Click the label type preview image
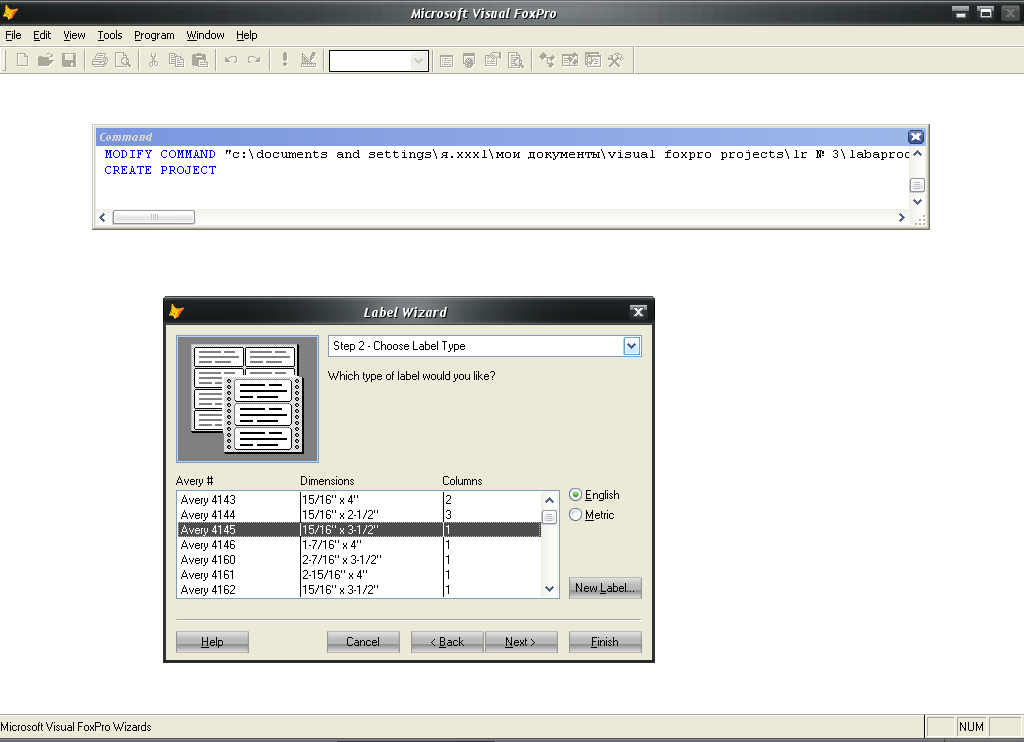Screen dimensions: 1024x742 (x=248, y=399)
